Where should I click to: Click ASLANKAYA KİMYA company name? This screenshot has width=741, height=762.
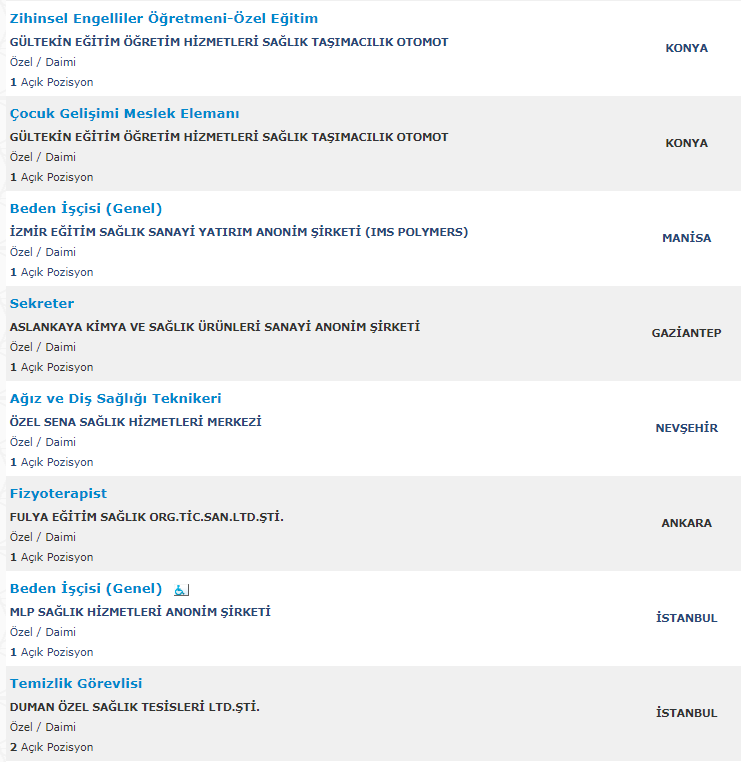(215, 327)
